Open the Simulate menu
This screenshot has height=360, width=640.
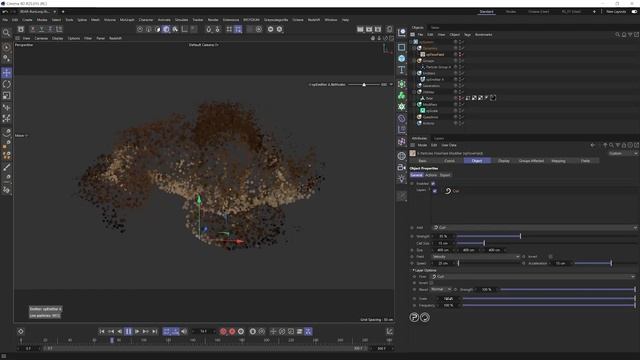pos(182,20)
